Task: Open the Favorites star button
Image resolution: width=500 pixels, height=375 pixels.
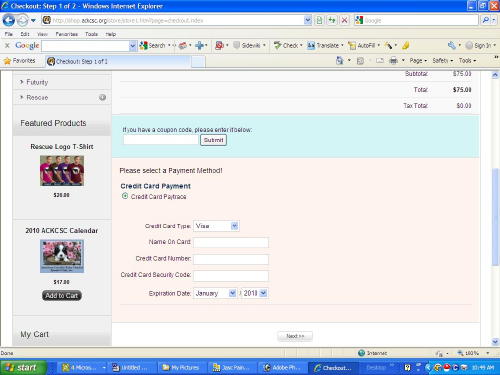Action: [x=19, y=61]
